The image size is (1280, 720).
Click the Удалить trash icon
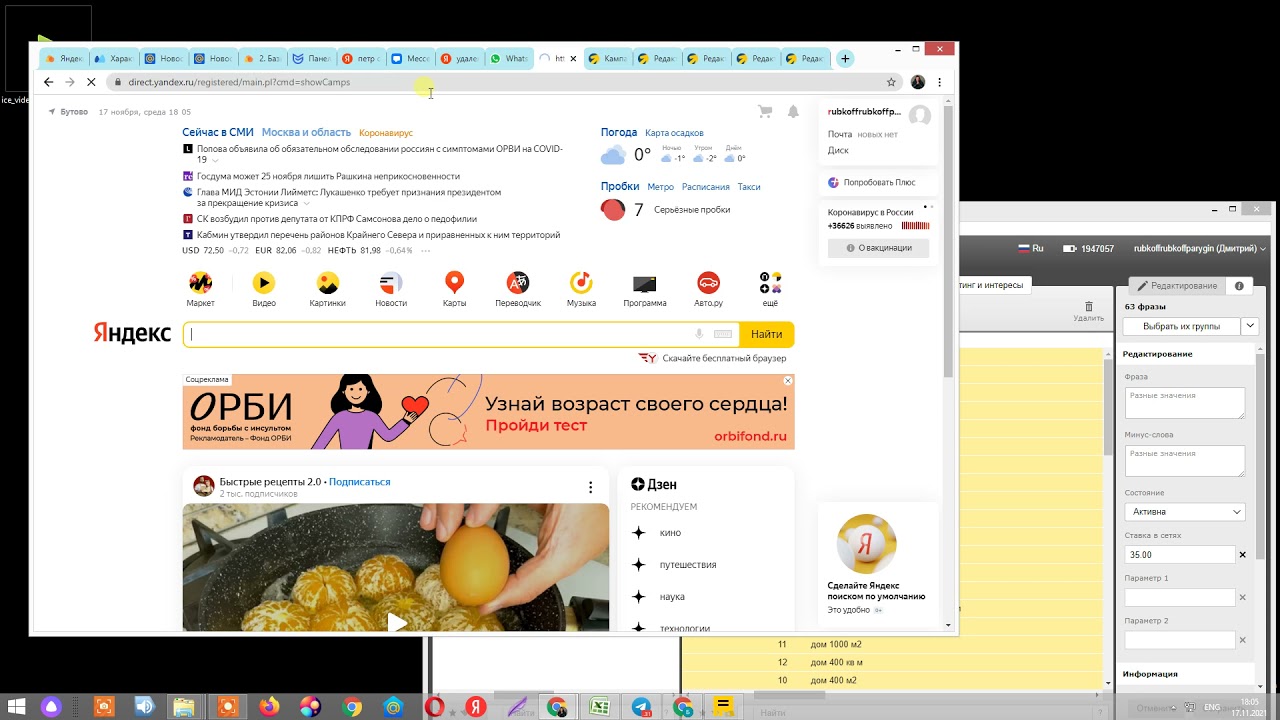point(1088,307)
